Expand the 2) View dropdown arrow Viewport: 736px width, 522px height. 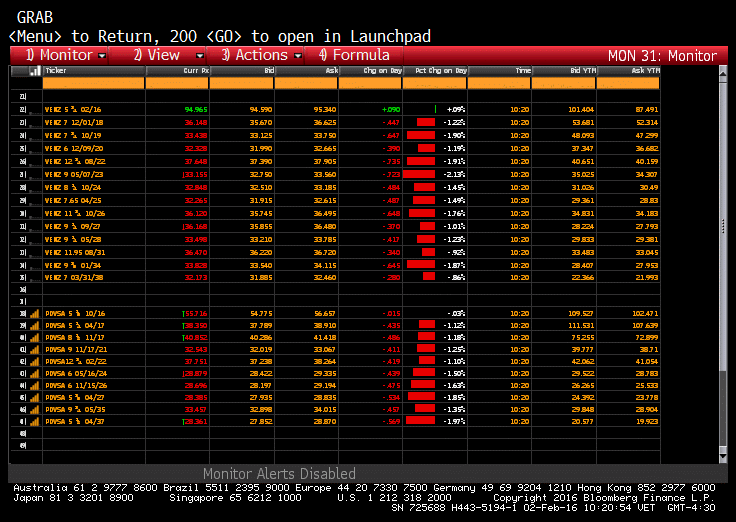click(200, 56)
